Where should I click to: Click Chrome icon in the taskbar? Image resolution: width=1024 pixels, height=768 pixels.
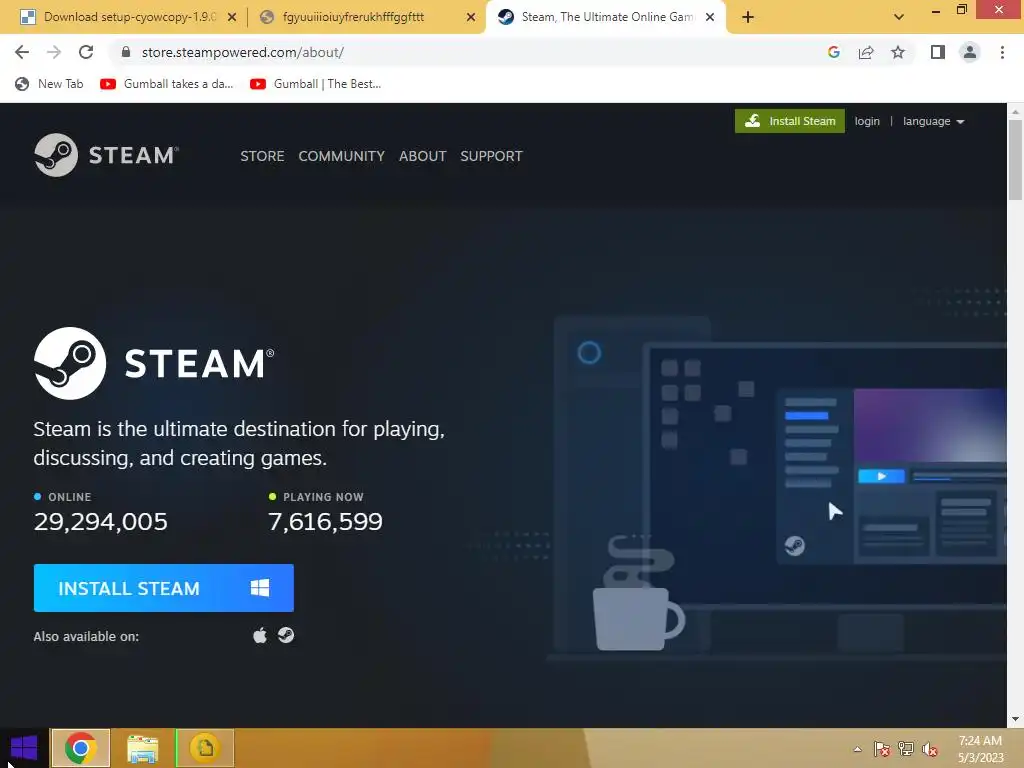pyautogui.click(x=80, y=748)
